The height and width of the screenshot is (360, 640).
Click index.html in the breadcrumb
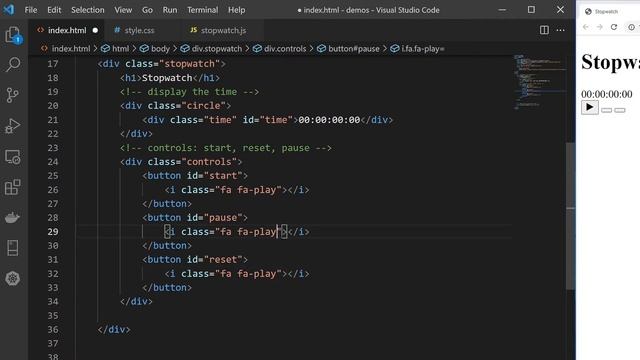pyautogui.click(x=71, y=49)
